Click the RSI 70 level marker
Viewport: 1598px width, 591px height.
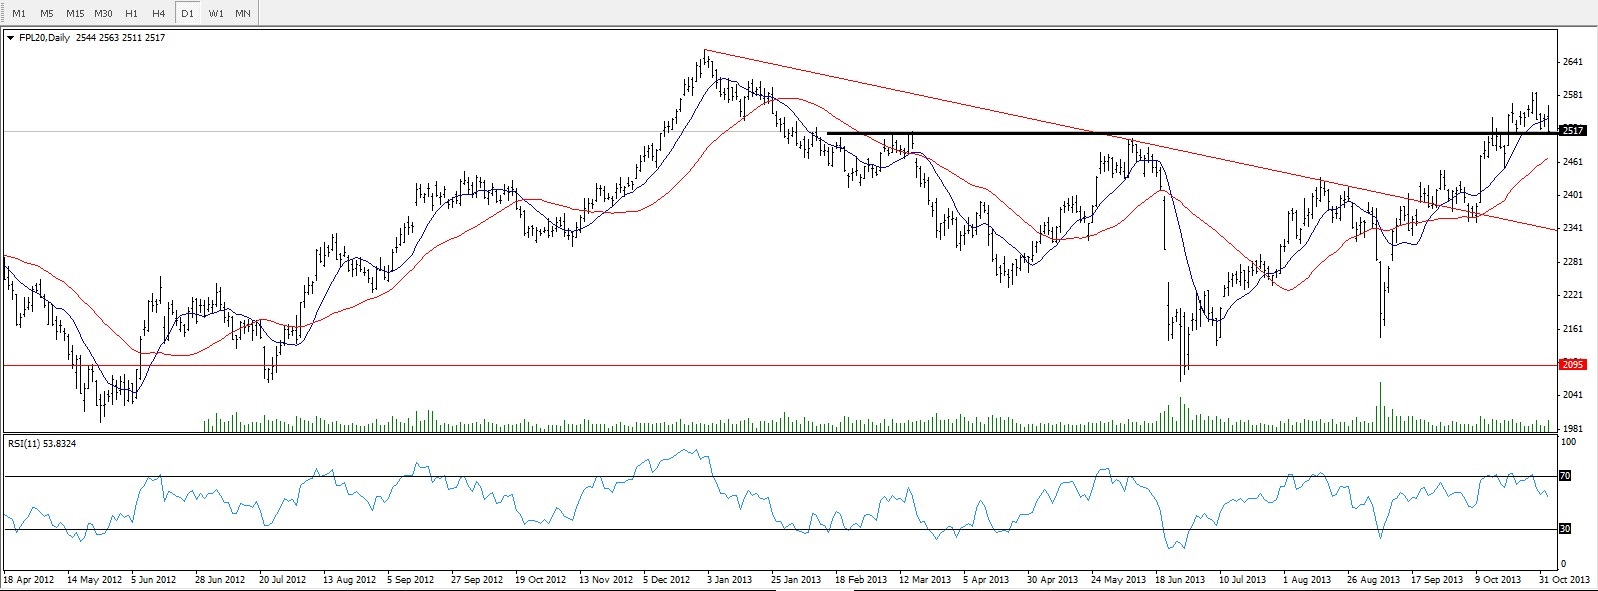(x=1565, y=476)
